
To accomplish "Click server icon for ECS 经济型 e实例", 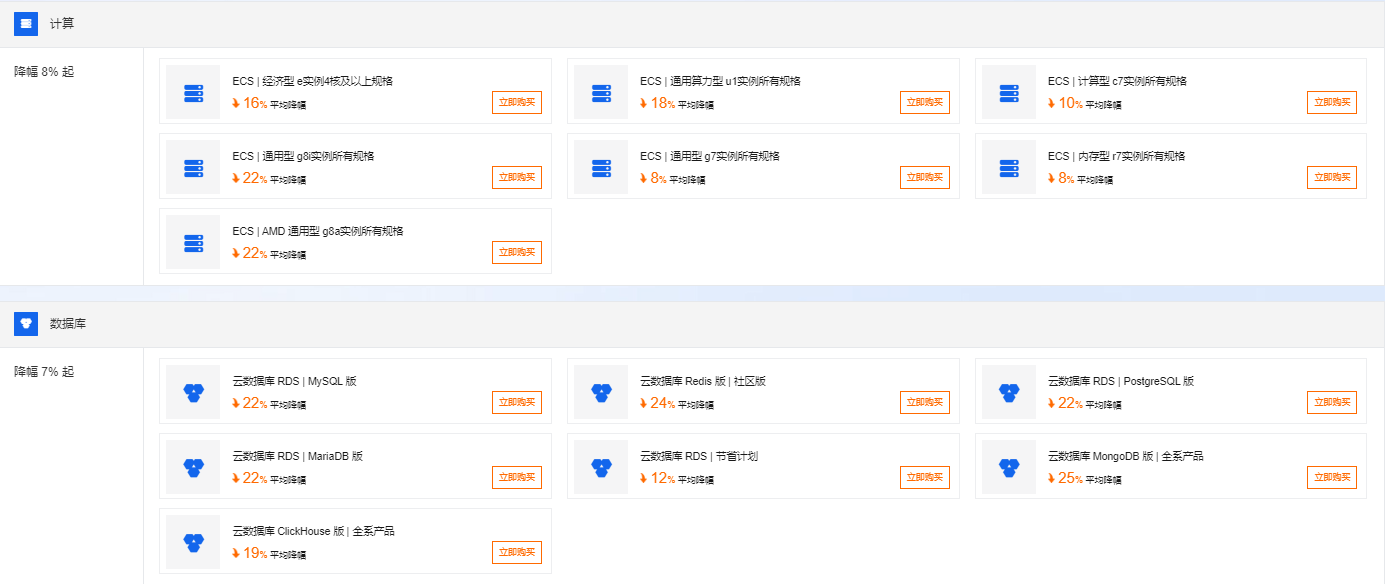I will tap(193, 93).
